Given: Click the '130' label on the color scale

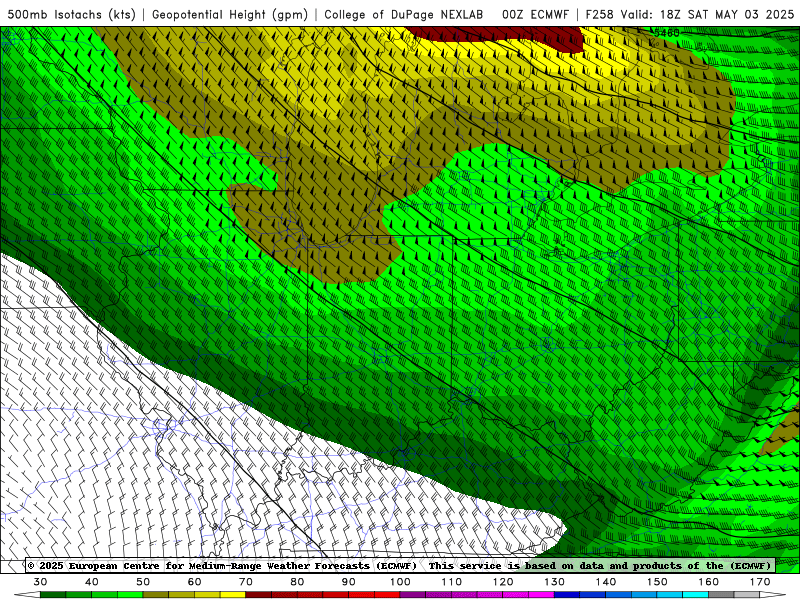Looking at the screenshot, I should 555,582.
